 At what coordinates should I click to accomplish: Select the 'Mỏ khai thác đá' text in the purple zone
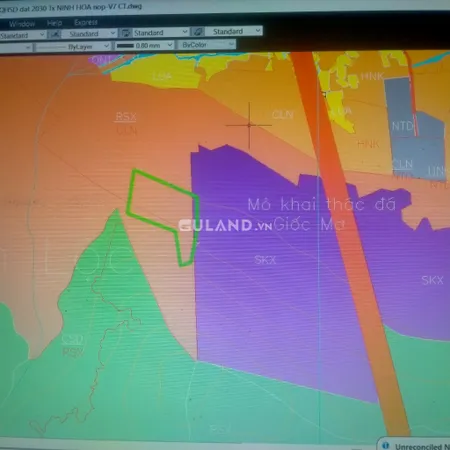click(x=322, y=204)
